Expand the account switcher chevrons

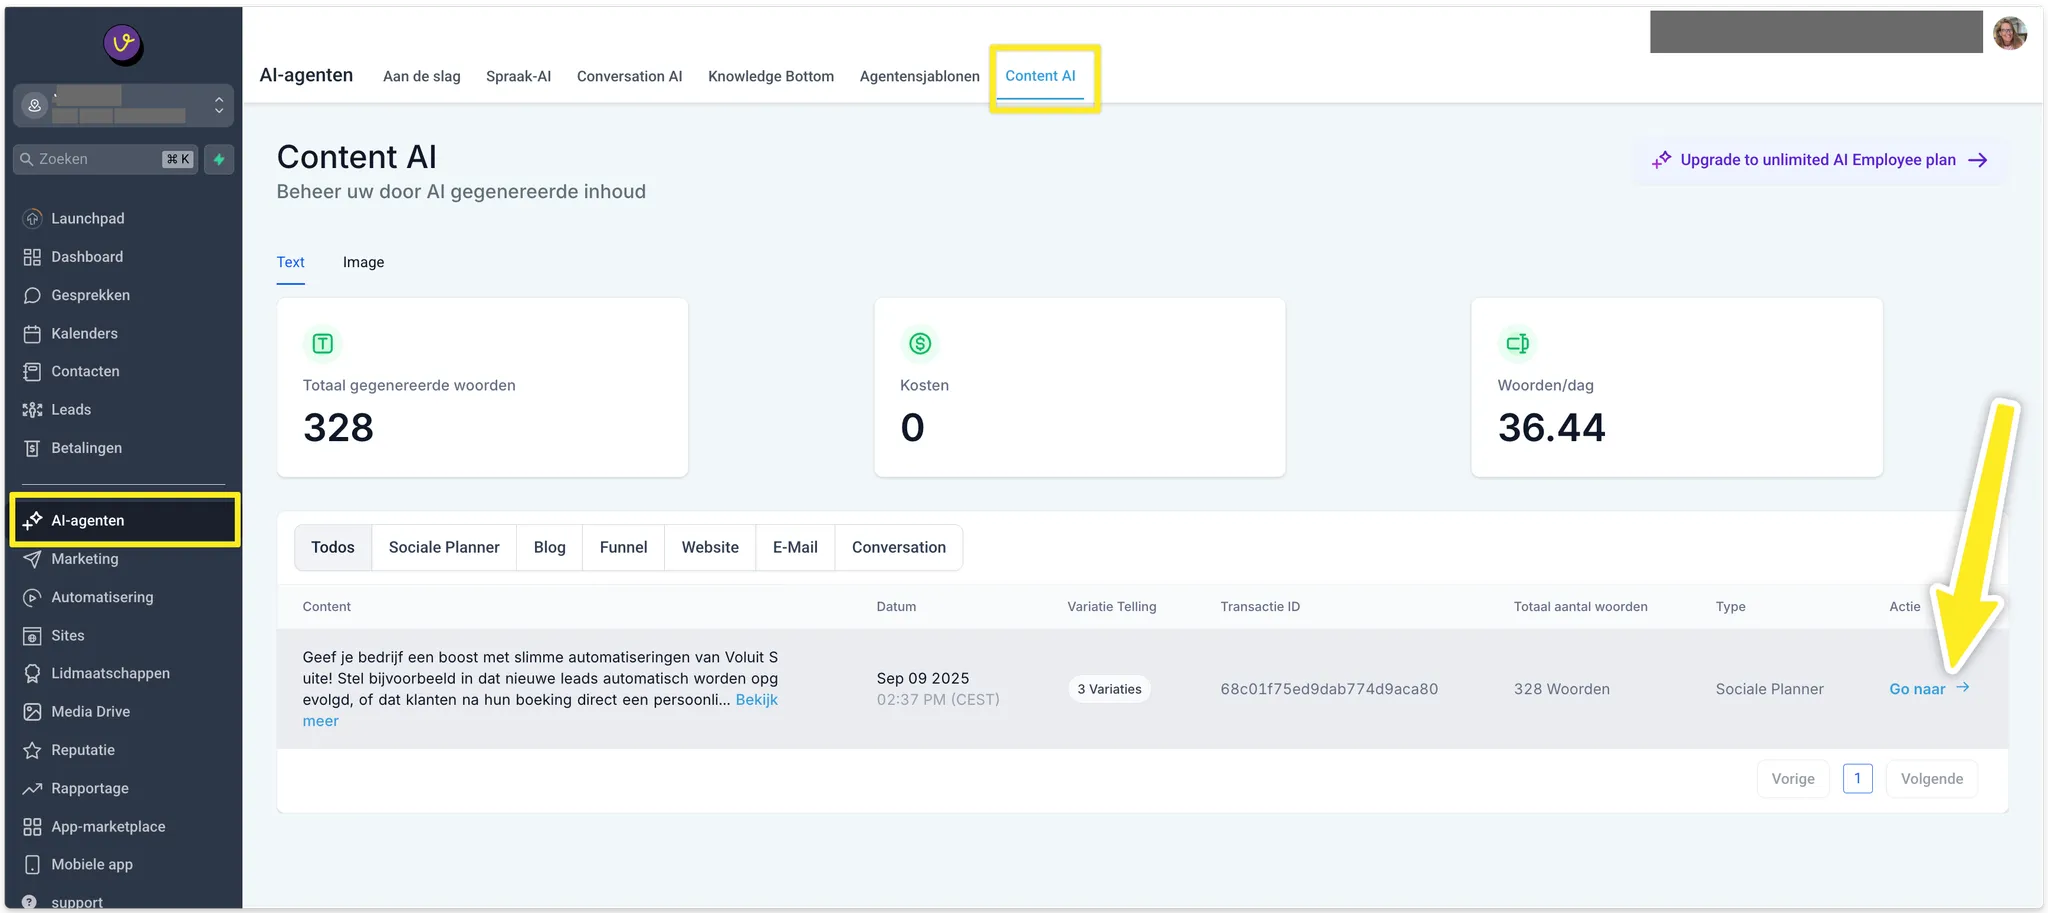tap(219, 105)
